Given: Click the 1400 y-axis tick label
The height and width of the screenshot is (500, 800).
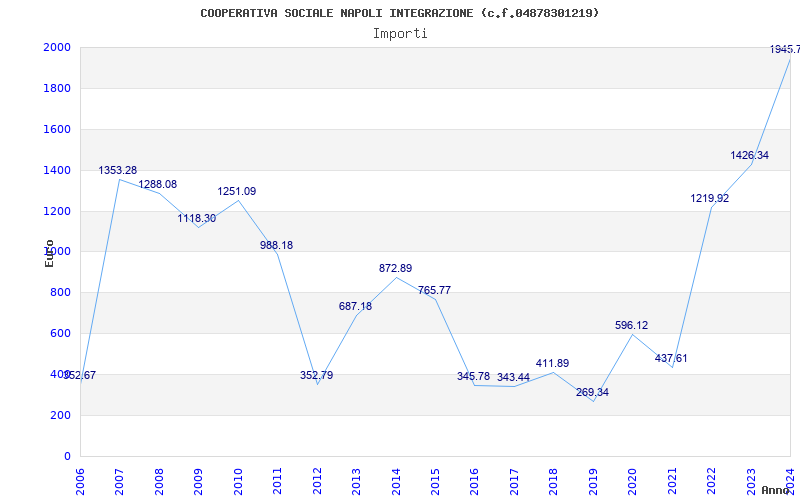Looking at the screenshot, I should pos(57,170).
